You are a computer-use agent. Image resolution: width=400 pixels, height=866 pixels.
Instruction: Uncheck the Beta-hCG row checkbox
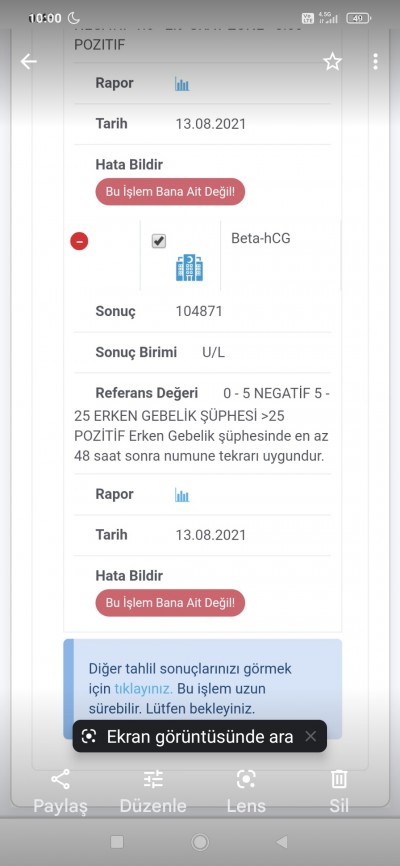(x=159, y=241)
